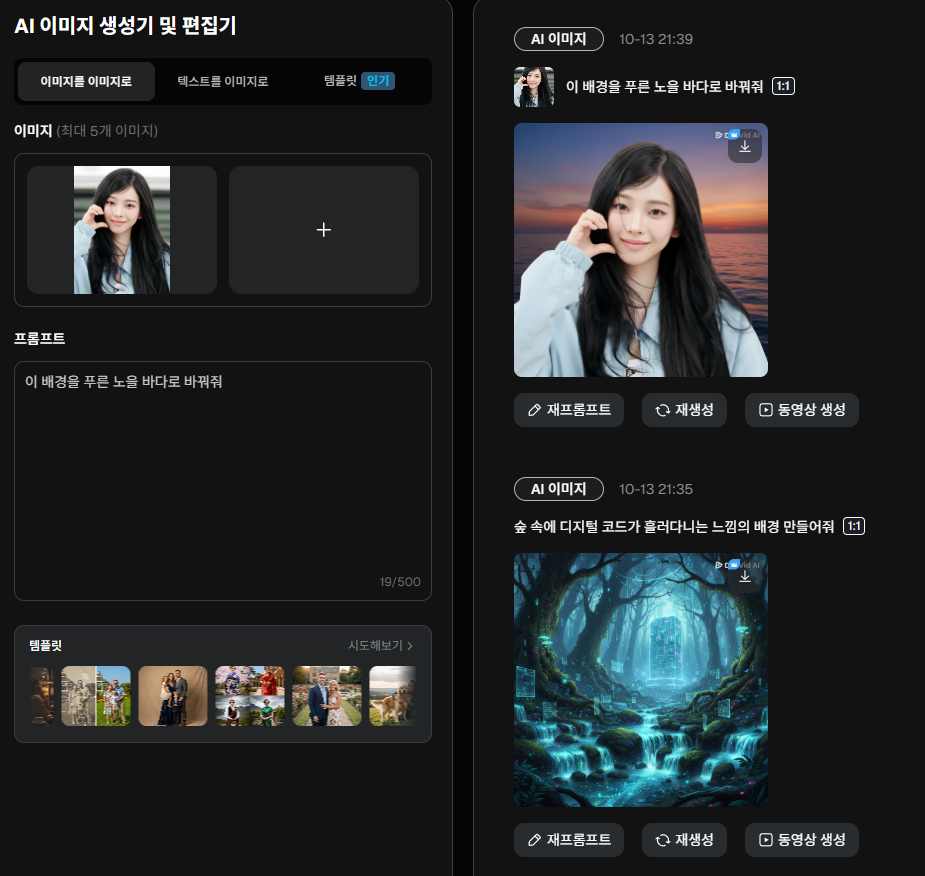Click 재생성 under the forest image
Viewport: 925px width, 876px height.
click(684, 840)
